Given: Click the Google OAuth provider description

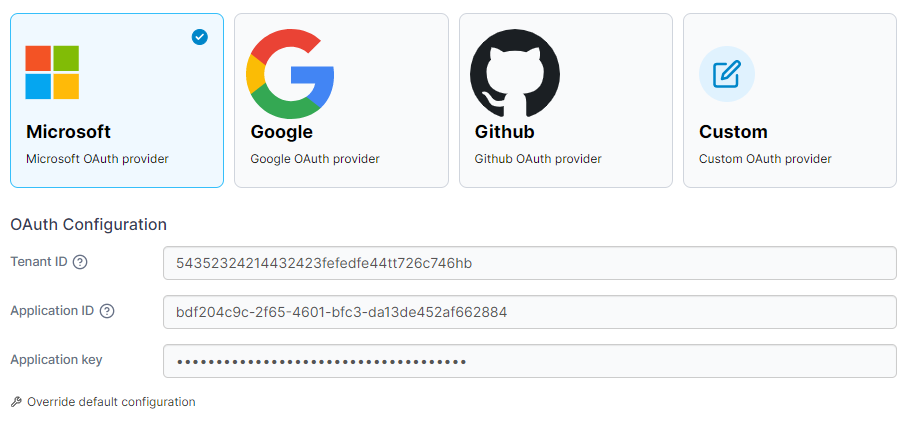Looking at the screenshot, I should coord(315,159).
